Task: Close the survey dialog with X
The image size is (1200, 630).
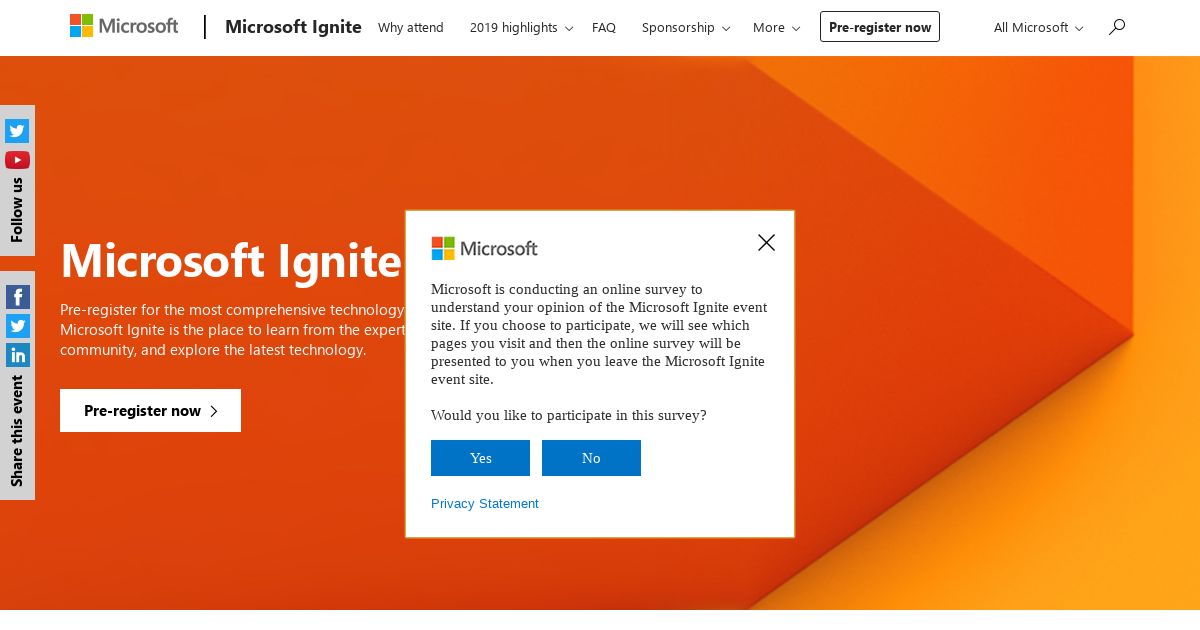Action: click(x=766, y=242)
